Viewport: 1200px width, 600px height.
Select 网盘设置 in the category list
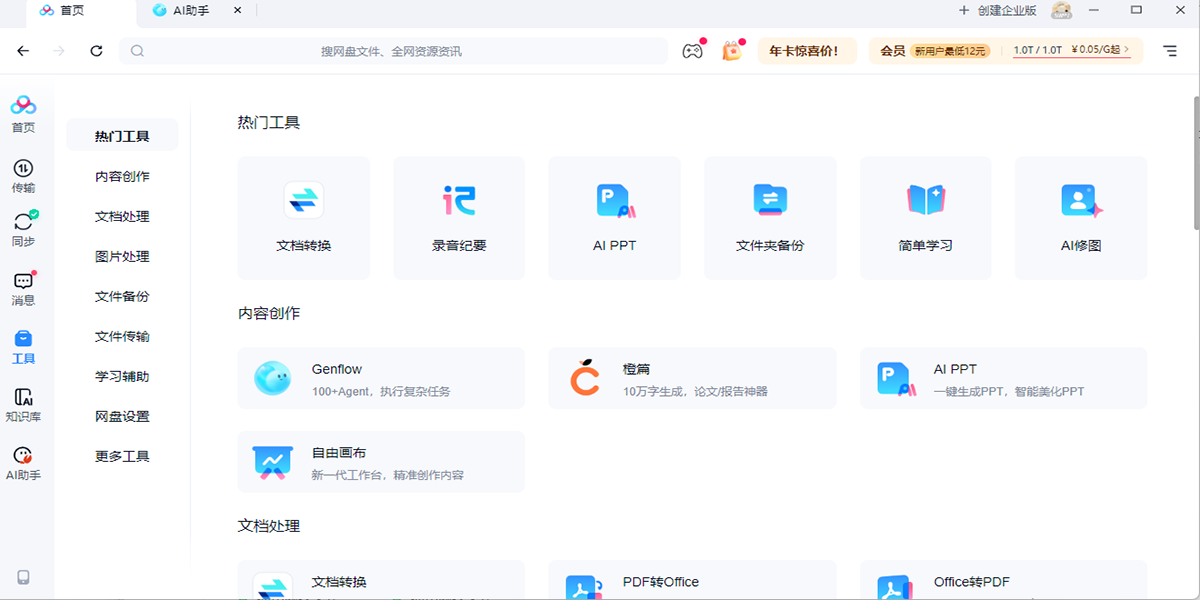point(122,416)
